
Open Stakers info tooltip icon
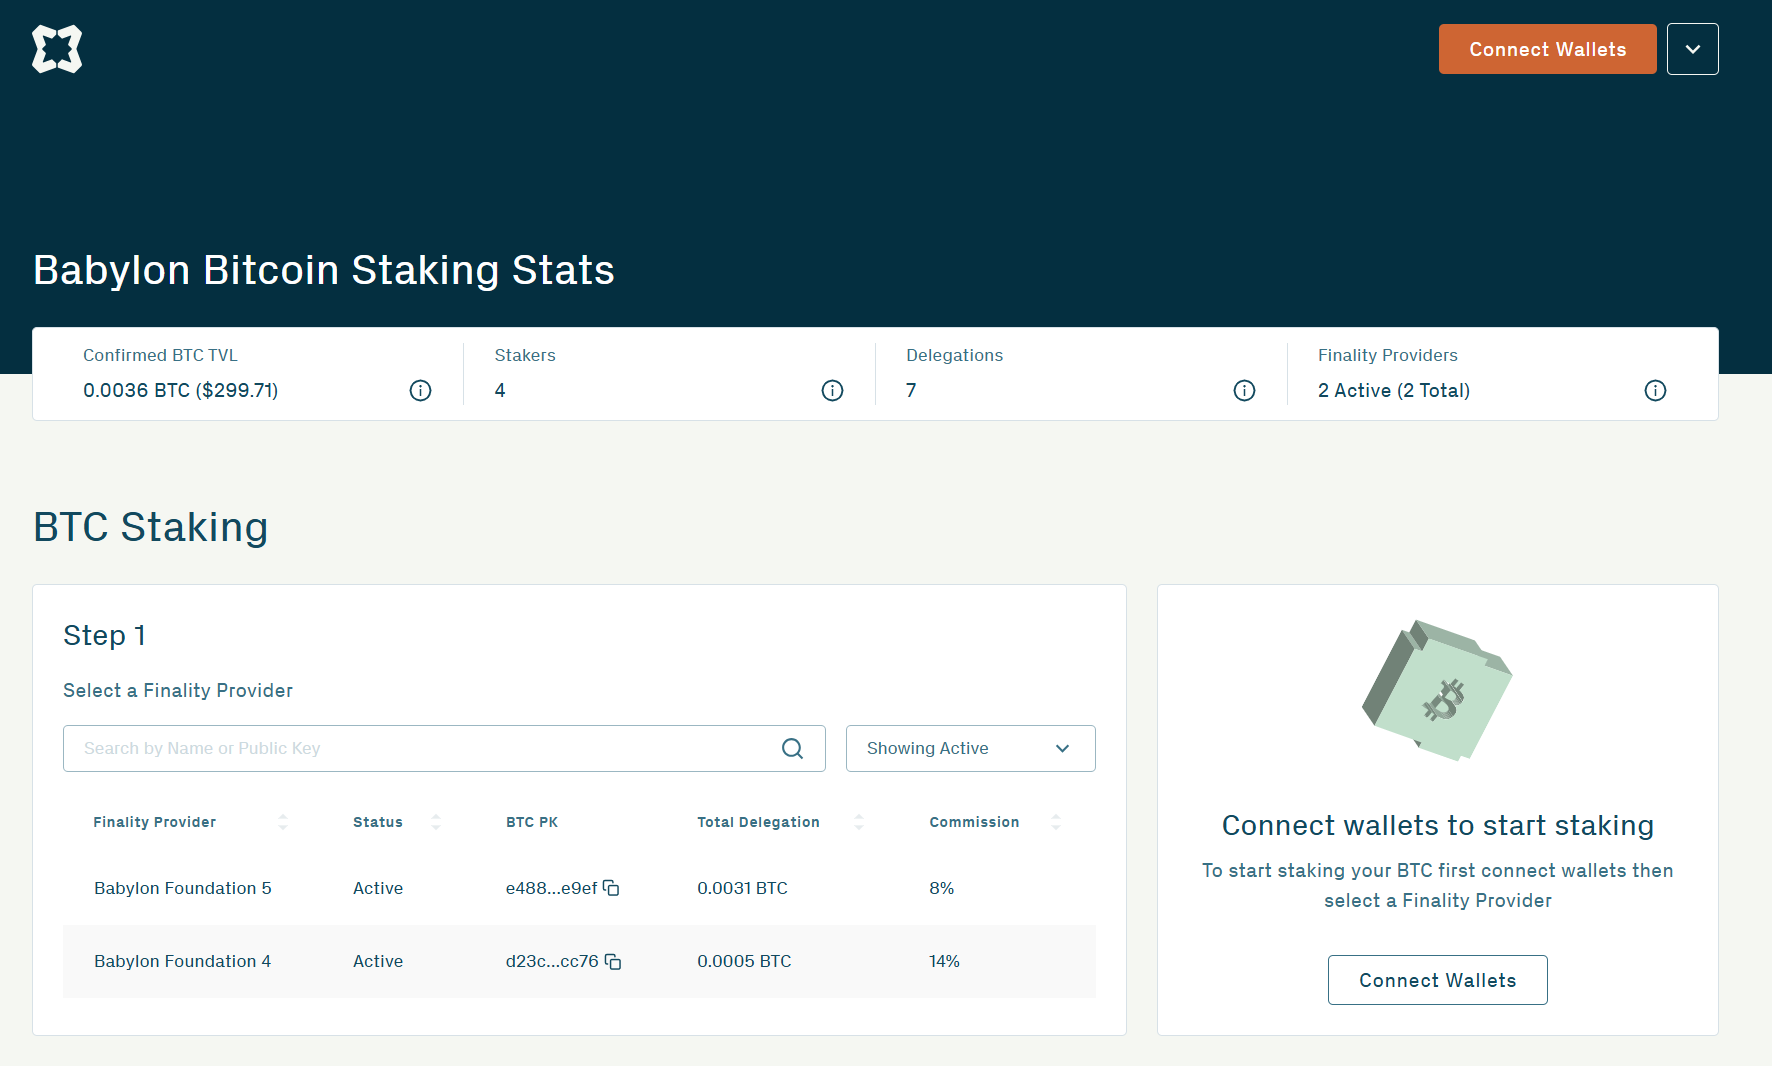(833, 391)
